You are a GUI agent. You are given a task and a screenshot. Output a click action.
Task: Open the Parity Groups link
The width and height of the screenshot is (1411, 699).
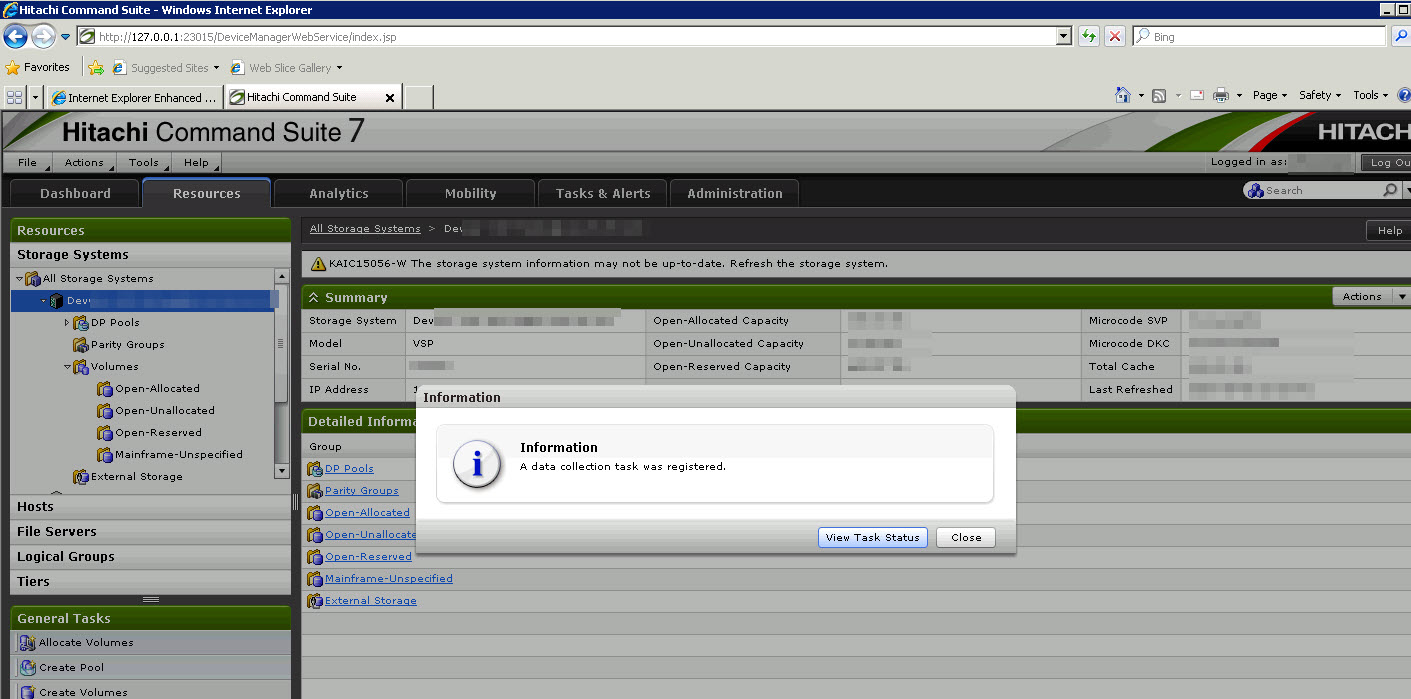coord(361,491)
